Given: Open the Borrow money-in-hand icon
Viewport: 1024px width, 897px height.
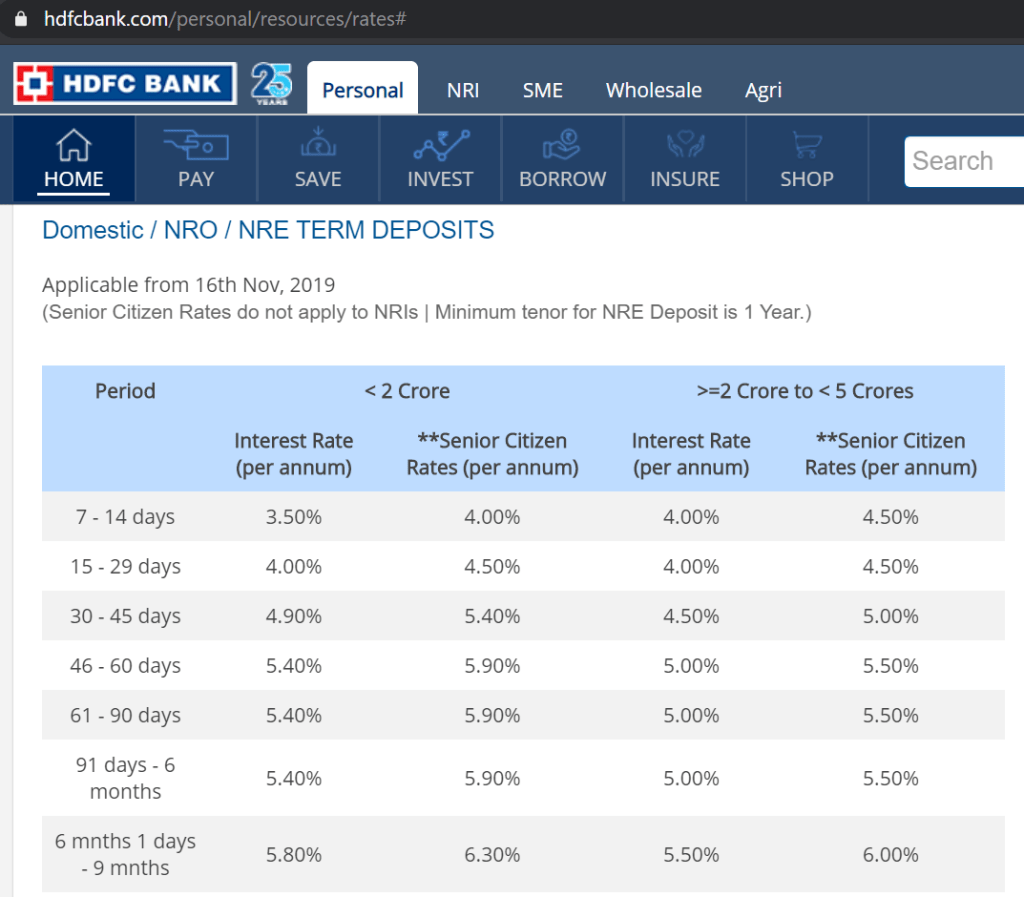Looking at the screenshot, I should (x=562, y=147).
